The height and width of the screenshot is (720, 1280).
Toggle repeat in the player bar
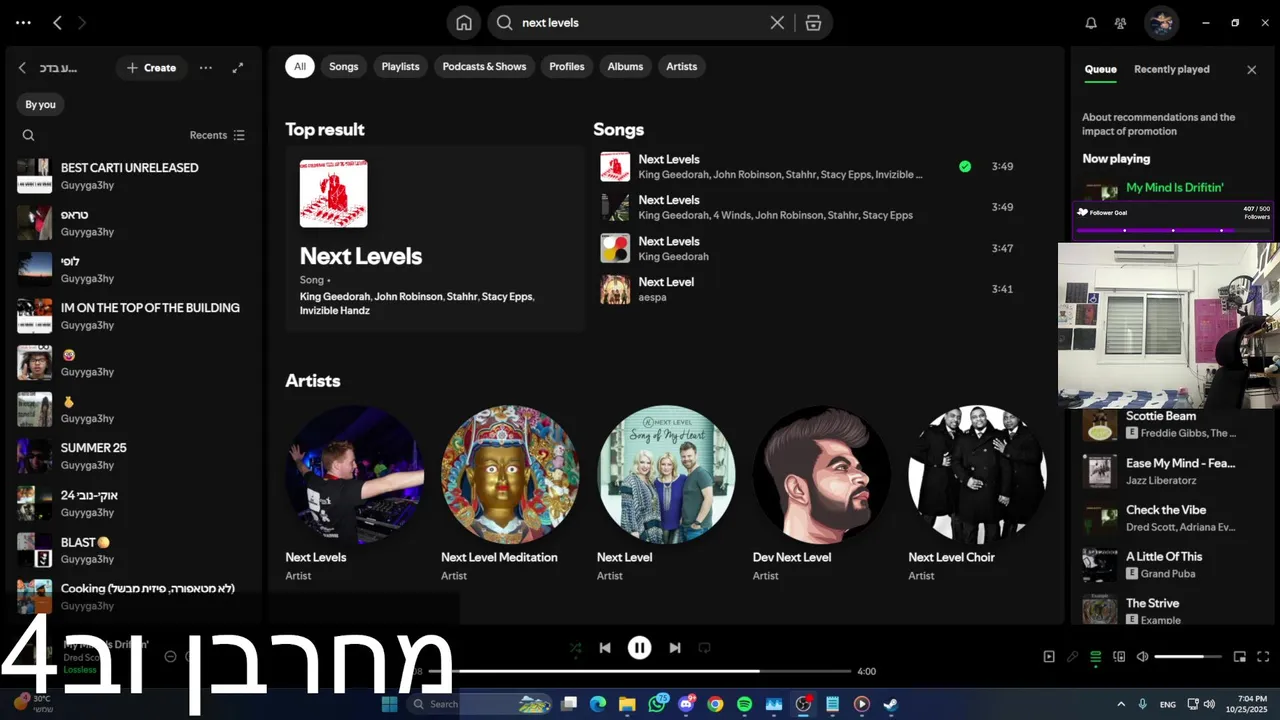pyautogui.click(x=704, y=648)
